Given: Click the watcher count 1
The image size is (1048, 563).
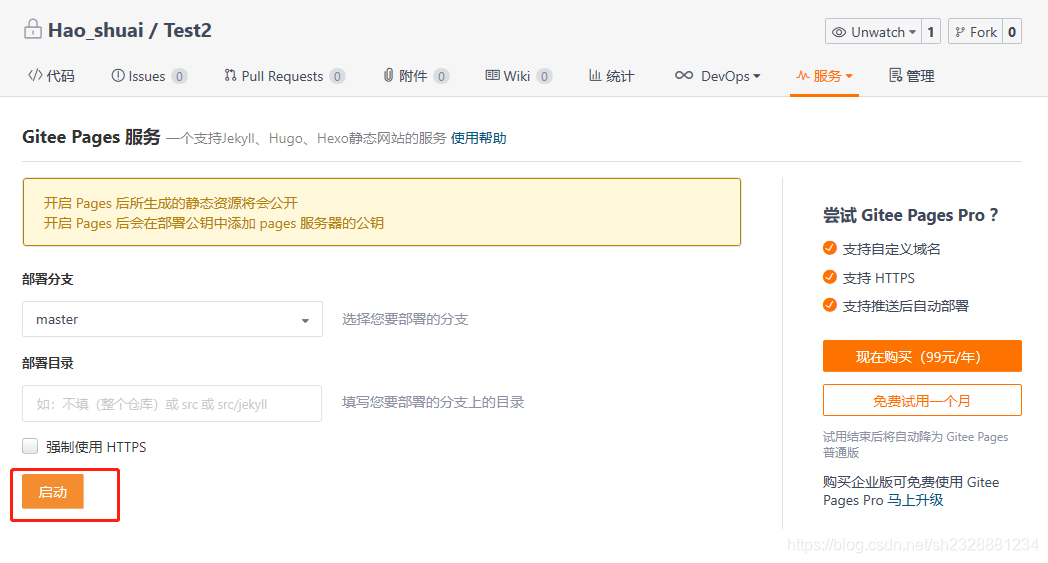Looking at the screenshot, I should 930,32.
